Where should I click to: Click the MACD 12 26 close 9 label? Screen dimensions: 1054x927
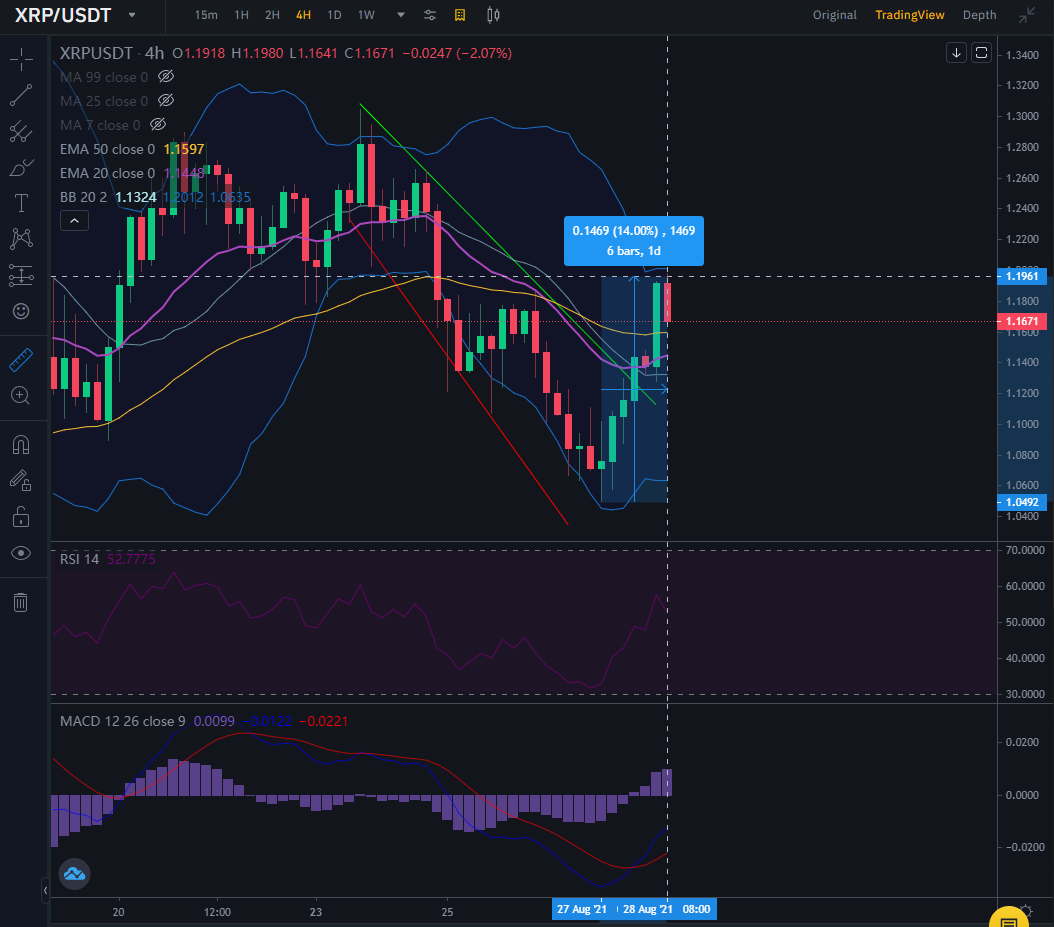click(x=122, y=721)
